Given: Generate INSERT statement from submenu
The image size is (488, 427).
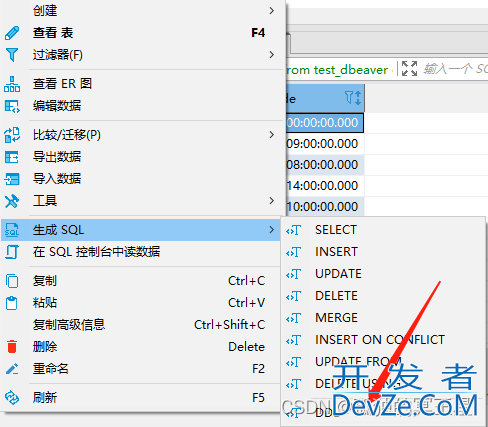Looking at the screenshot, I should [x=383, y=252].
